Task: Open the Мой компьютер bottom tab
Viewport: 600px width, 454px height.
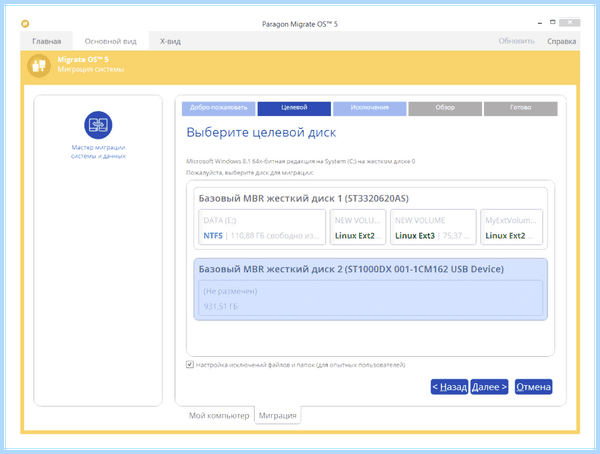Action: tap(219, 415)
